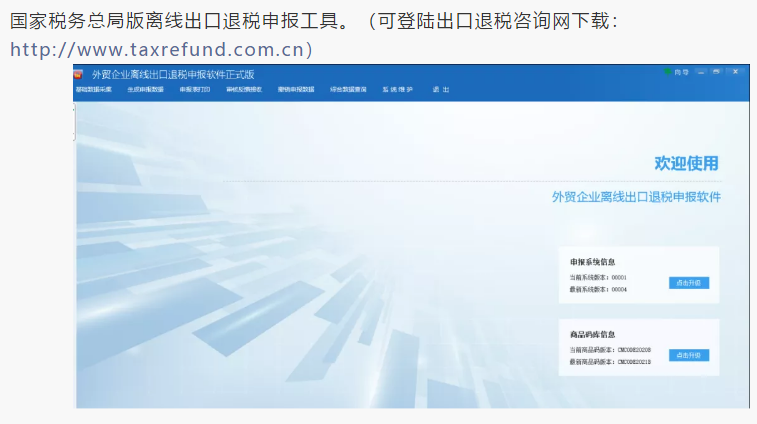
Task: Minimize the export tax refund software window
Action: point(701,72)
